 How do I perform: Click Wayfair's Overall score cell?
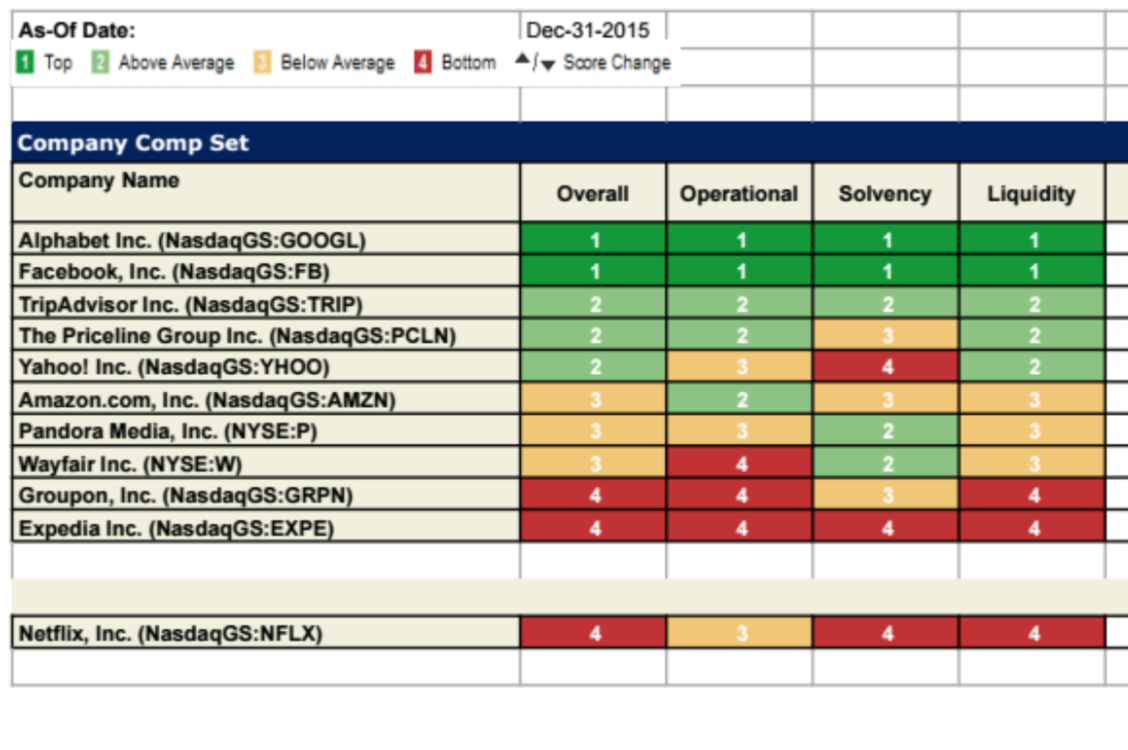[593, 463]
